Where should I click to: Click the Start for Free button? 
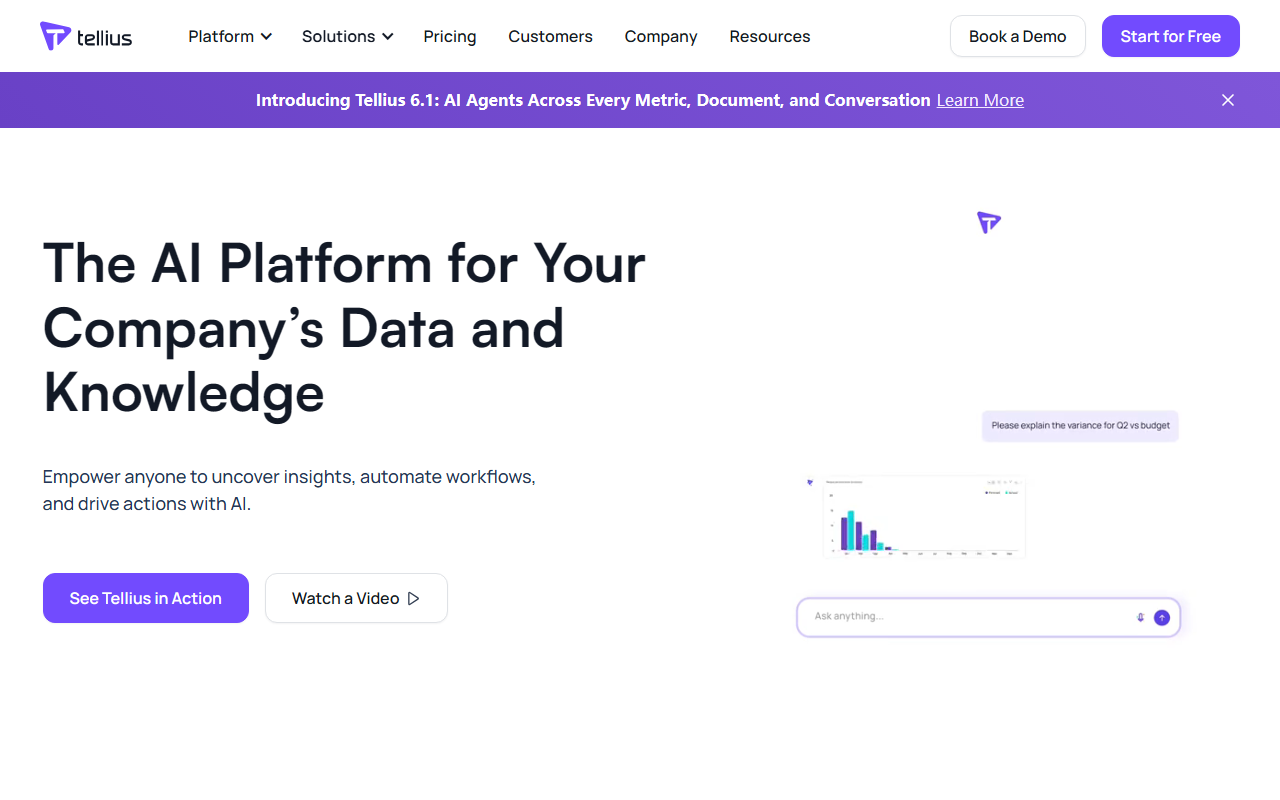coord(1171,36)
